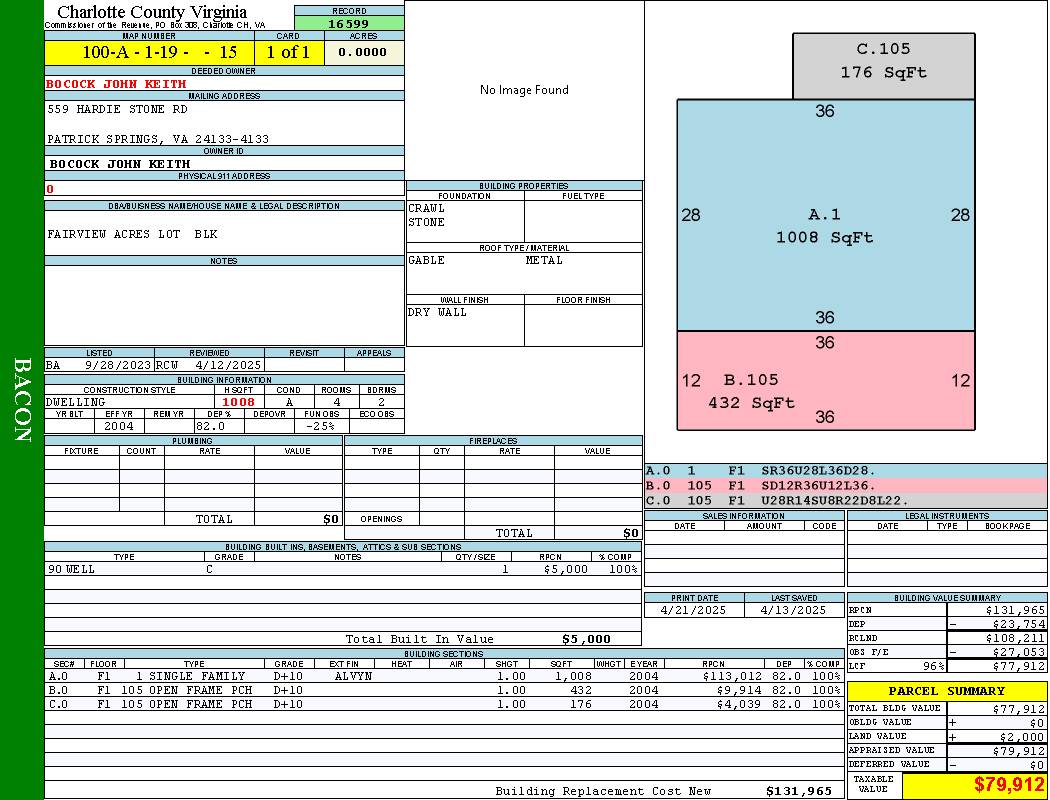
Task: Click RCLND value $108,211
Action: [x=1015, y=638]
